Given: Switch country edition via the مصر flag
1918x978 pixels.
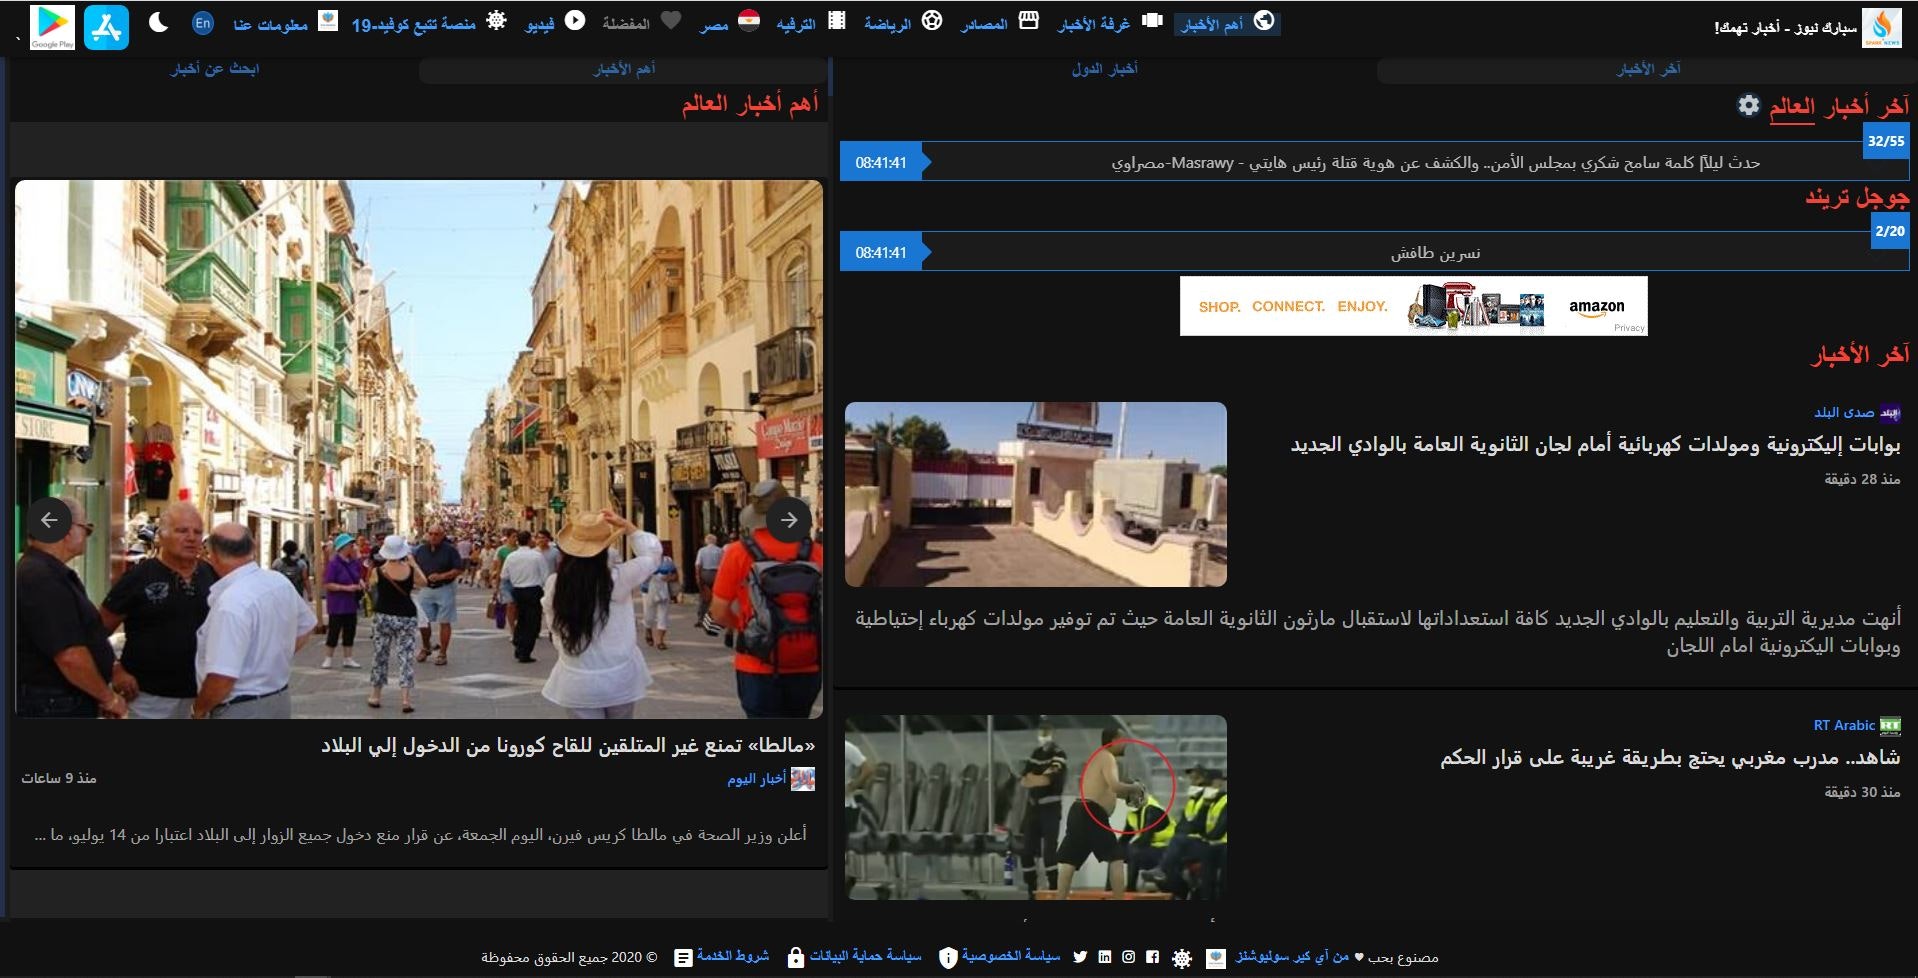Looking at the screenshot, I should 748,22.
